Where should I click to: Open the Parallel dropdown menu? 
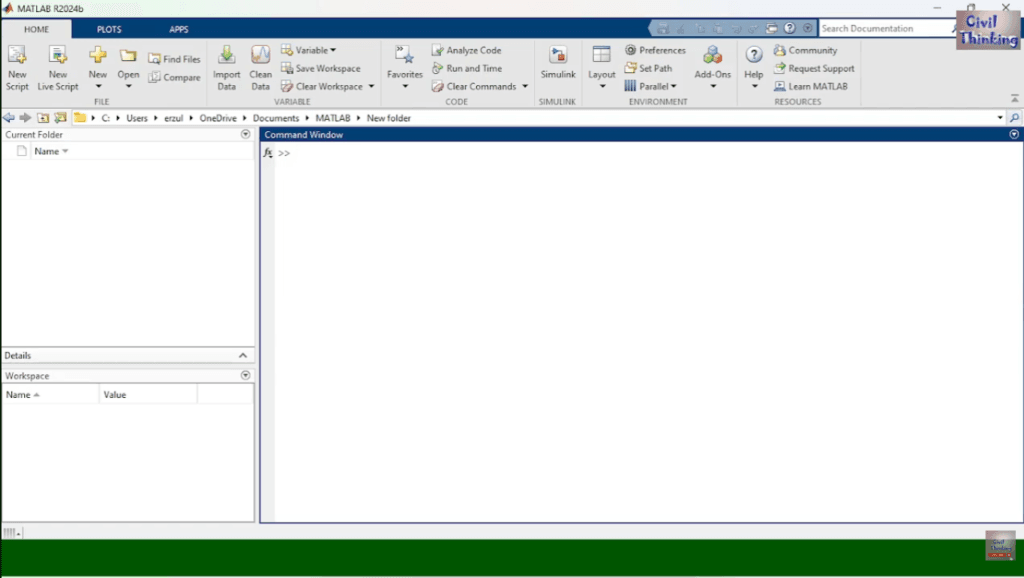651,86
